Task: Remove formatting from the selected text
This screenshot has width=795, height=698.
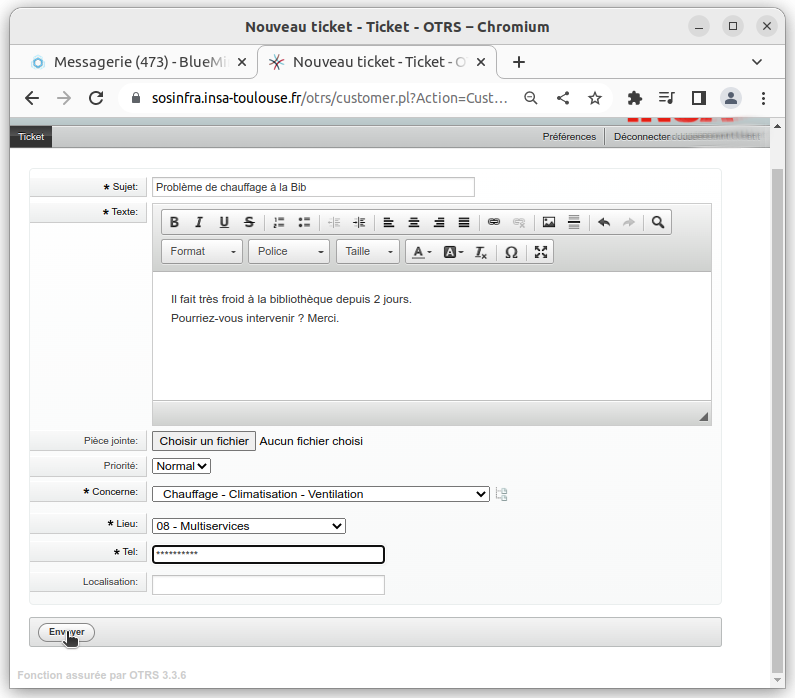Action: (x=481, y=252)
